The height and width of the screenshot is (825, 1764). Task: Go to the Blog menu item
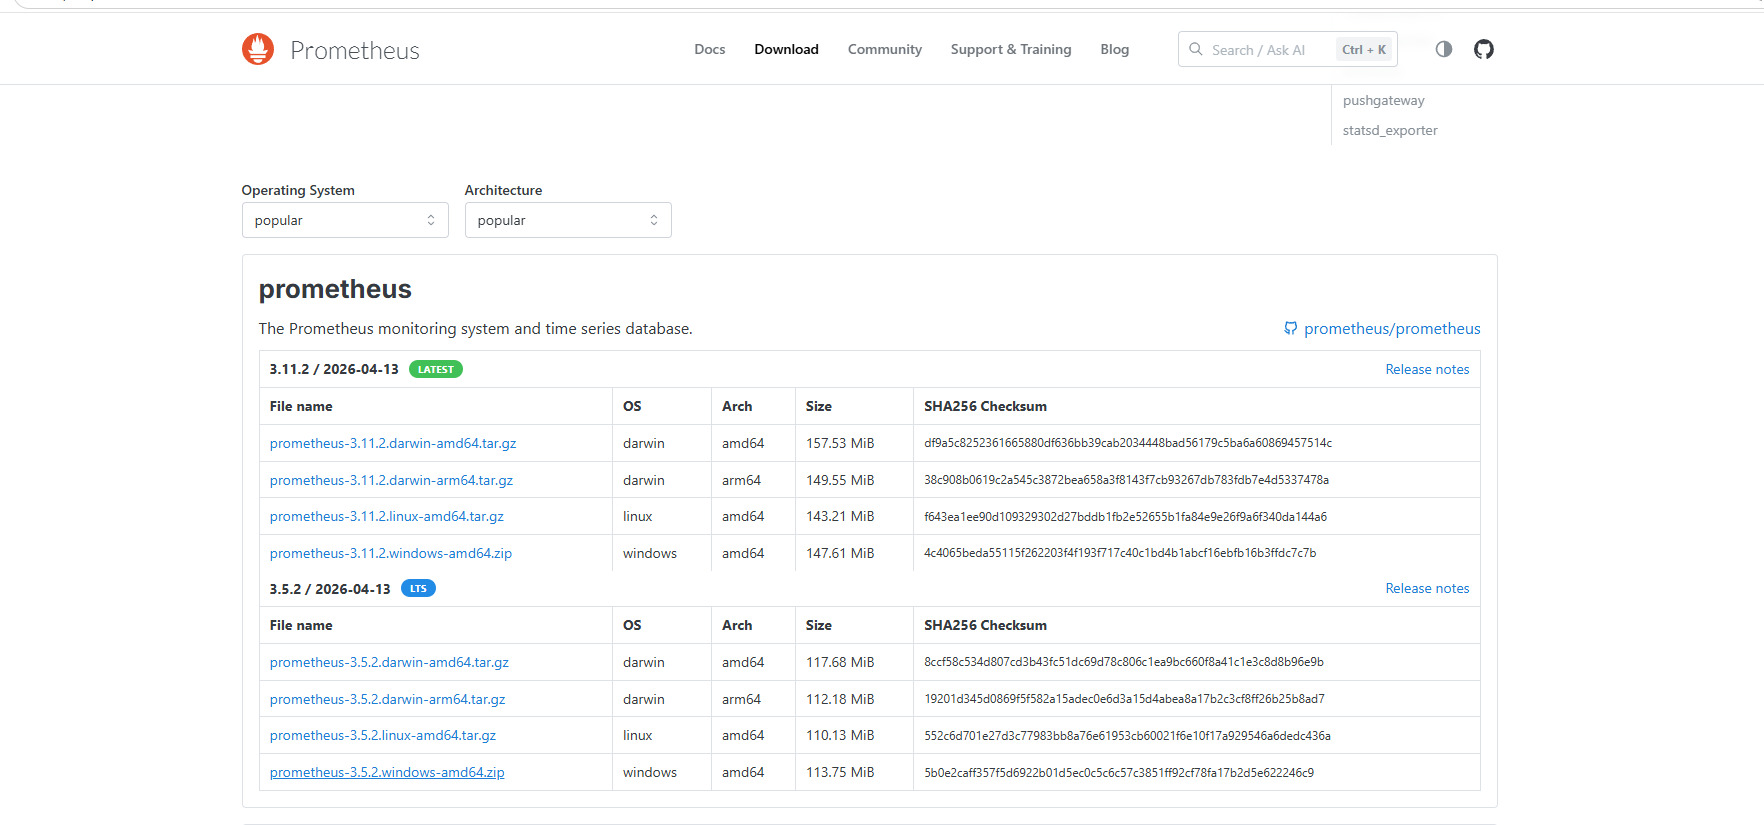(x=1115, y=49)
